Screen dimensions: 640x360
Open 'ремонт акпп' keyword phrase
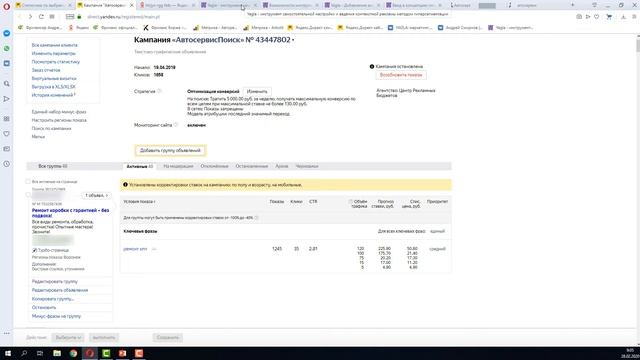point(135,249)
